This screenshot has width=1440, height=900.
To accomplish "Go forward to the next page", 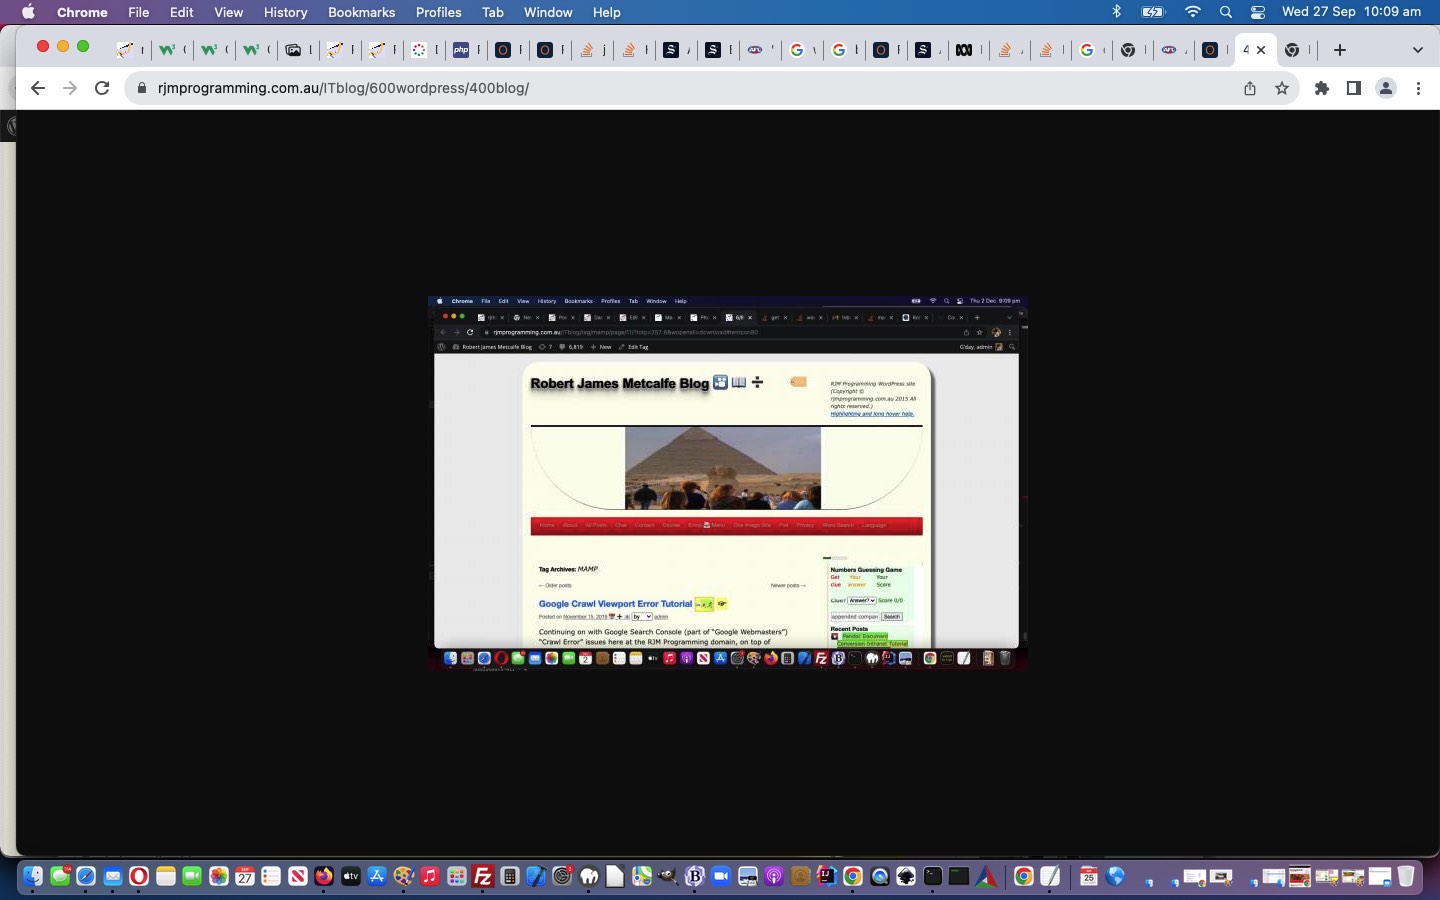I will pos(70,88).
